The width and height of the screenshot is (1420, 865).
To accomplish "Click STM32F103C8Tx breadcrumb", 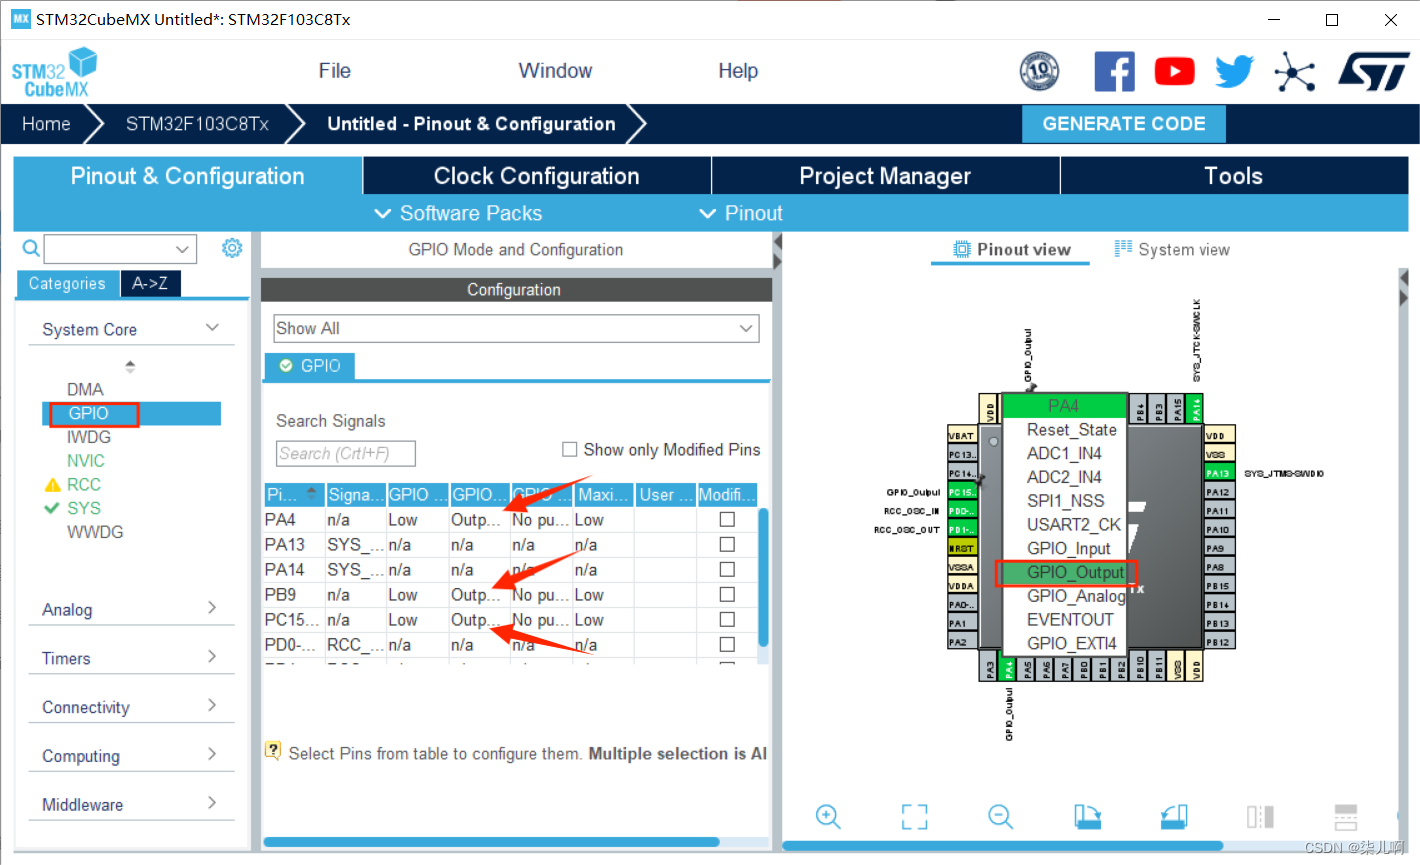I will 197,124.
